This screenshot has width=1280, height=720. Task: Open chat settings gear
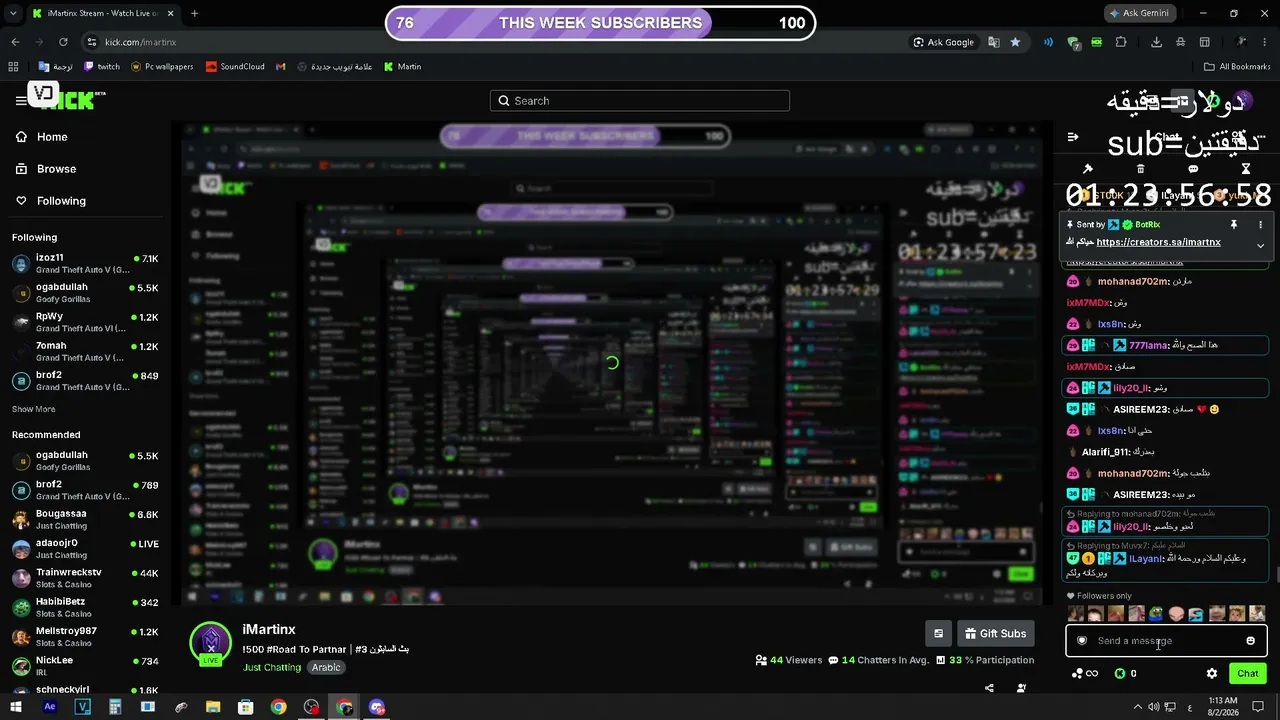1212,674
